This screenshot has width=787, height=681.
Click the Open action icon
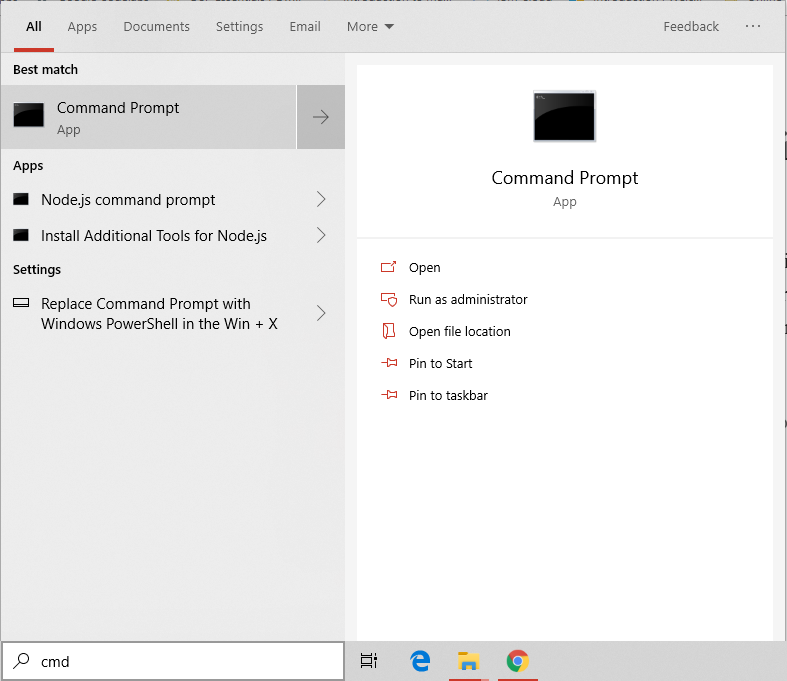pyautogui.click(x=388, y=266)
